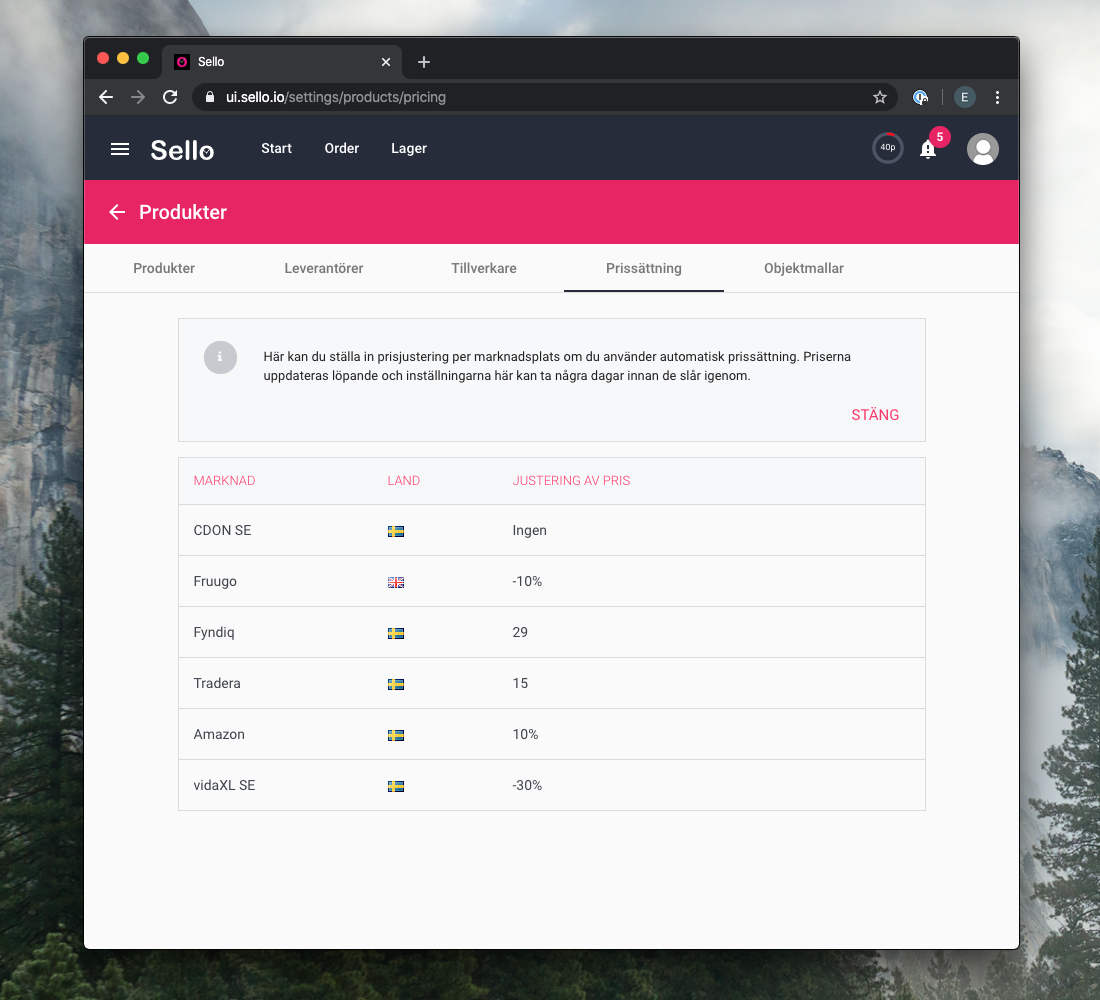This screenshot has height=1000, width=1100.
Task: Open the Chrome profile E avatar
Action: click(x=965, y=97)
